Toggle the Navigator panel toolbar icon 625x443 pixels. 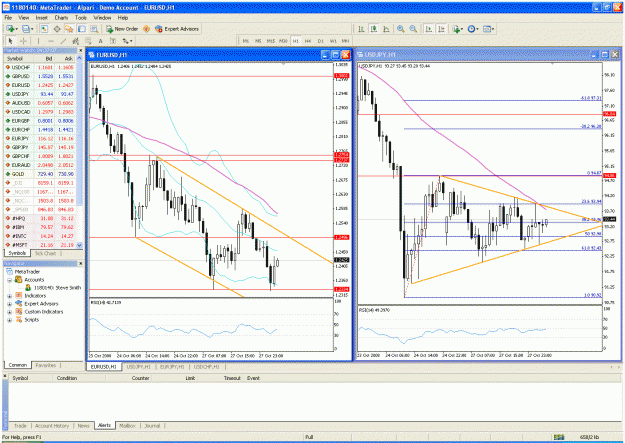69,29
